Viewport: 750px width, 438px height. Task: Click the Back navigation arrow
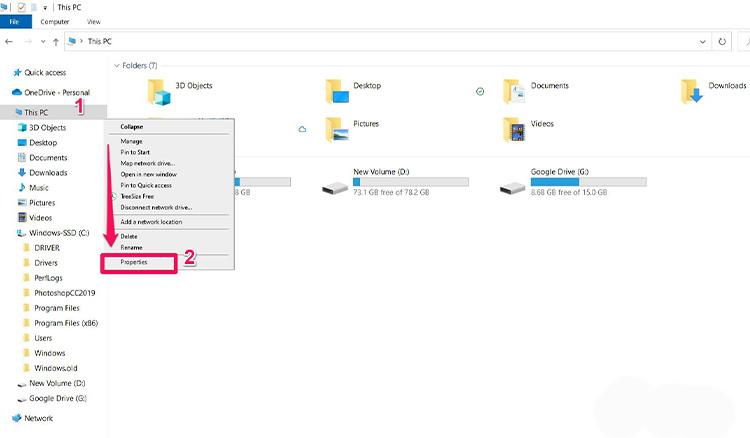point(9,42)
